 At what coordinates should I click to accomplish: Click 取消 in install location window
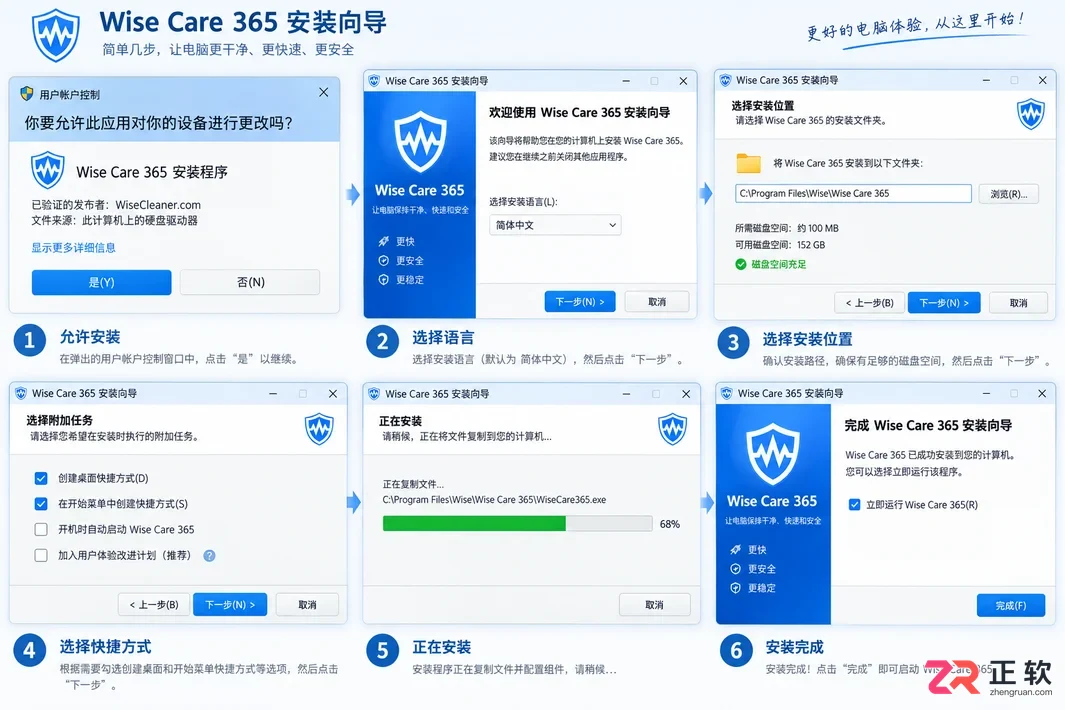click(x=1018, y=303)
